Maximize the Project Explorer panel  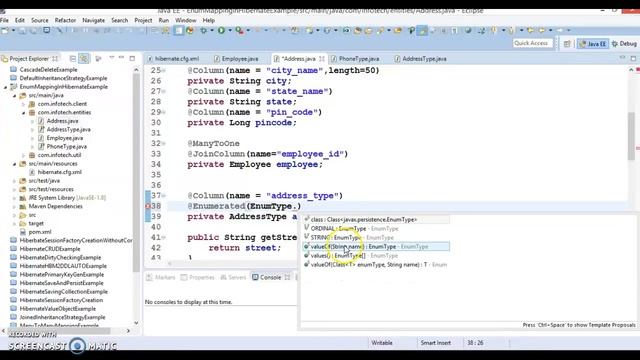[x=132, y=58]
